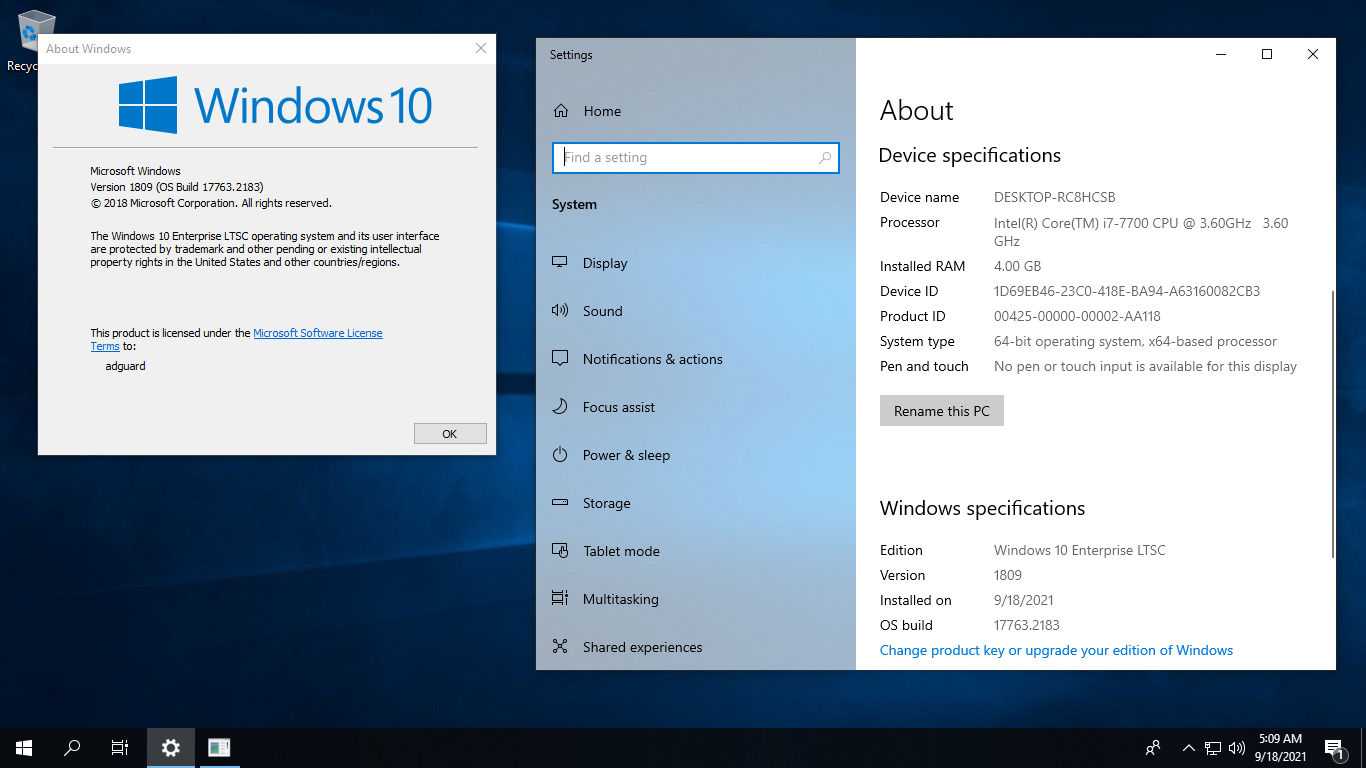Click the volume speaker in system tray

[x=1237, y=748]
